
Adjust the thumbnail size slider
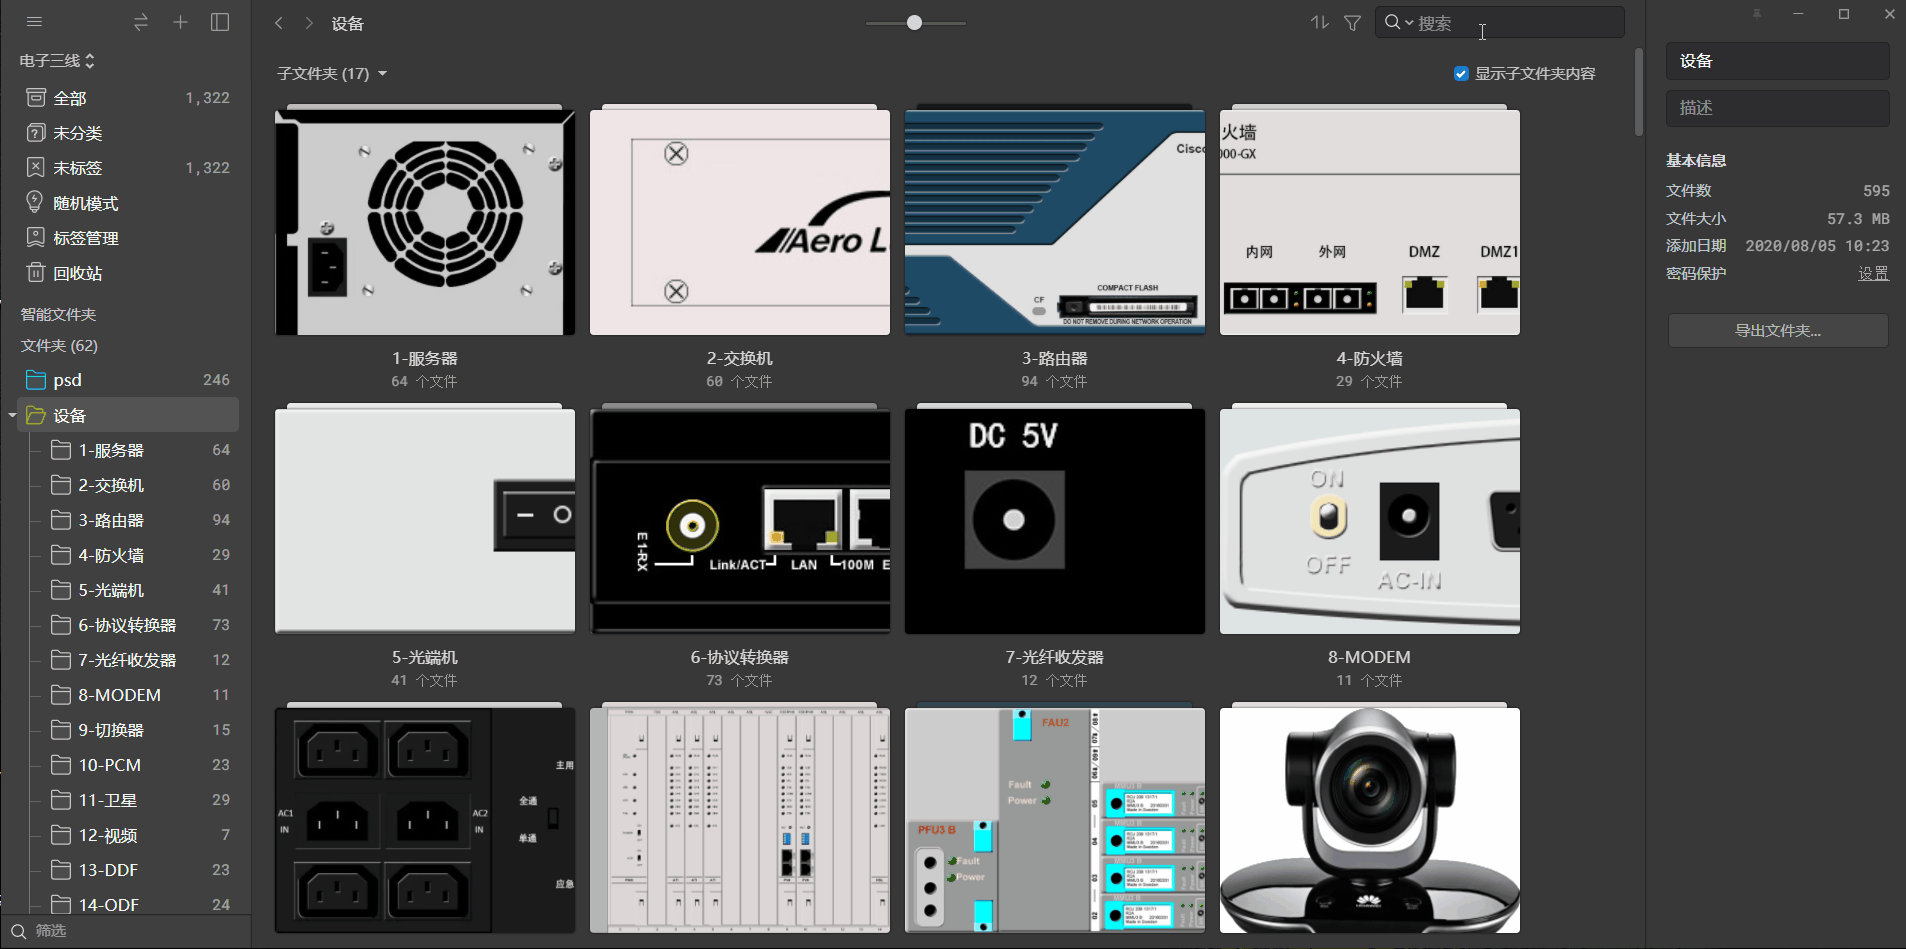pyautogui.click(x=915, y=23)
